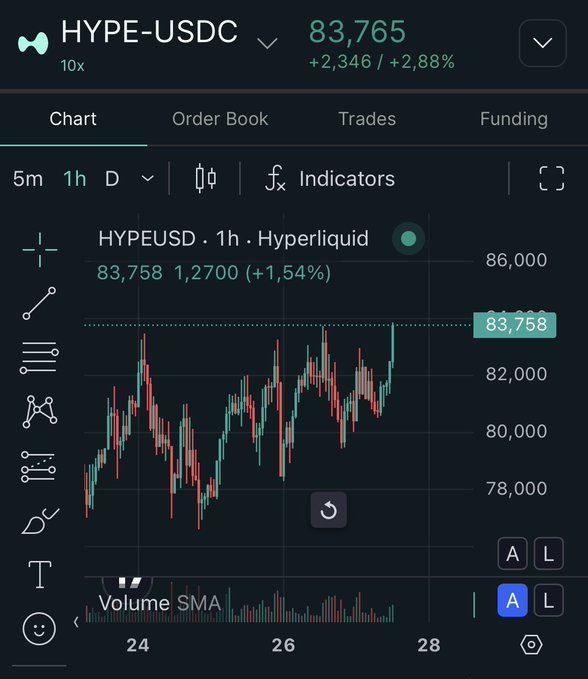This screenshot has width=588, height=679.
Task: Select the Text annotation tool
Action: [40, 574]
